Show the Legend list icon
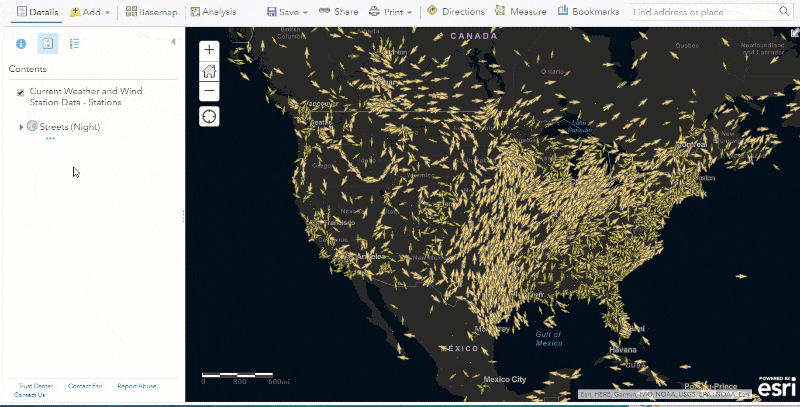This screenshot has width=800, height=407. click(74, 44)
